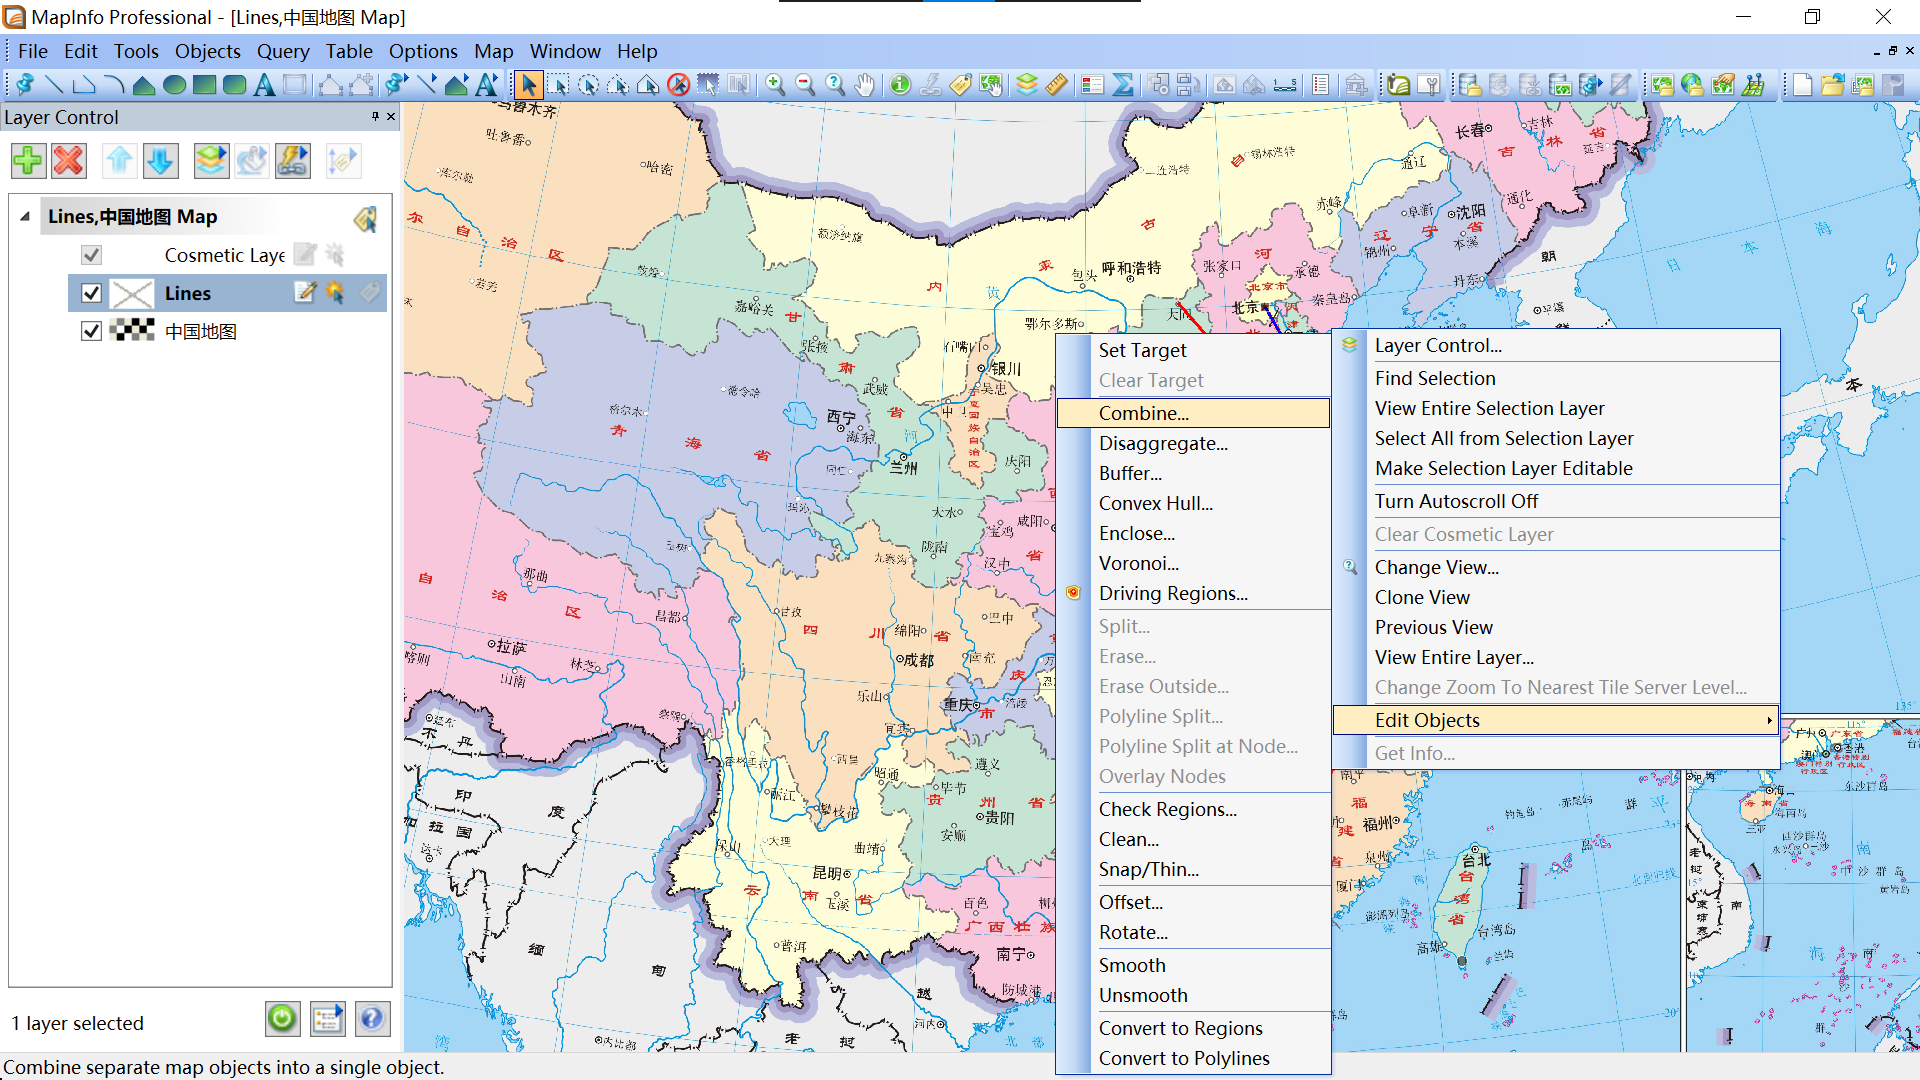Choose Combine... from the submenu

1143,413
